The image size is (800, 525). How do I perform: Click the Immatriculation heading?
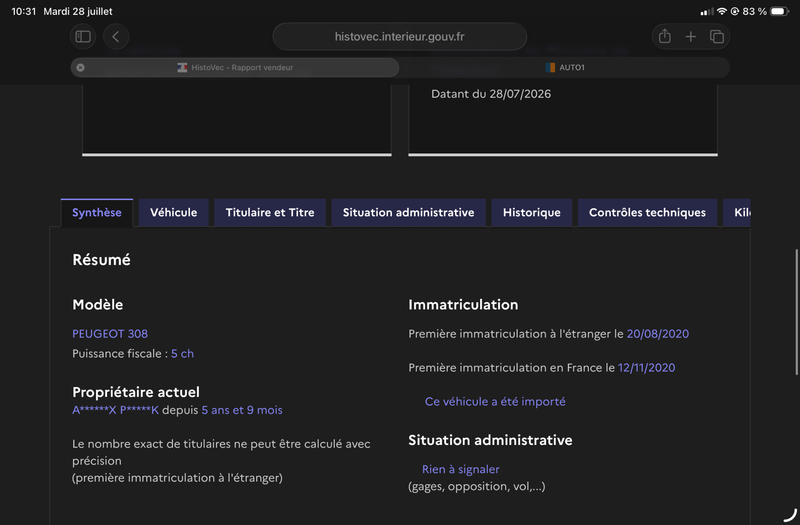click(463, 305)
